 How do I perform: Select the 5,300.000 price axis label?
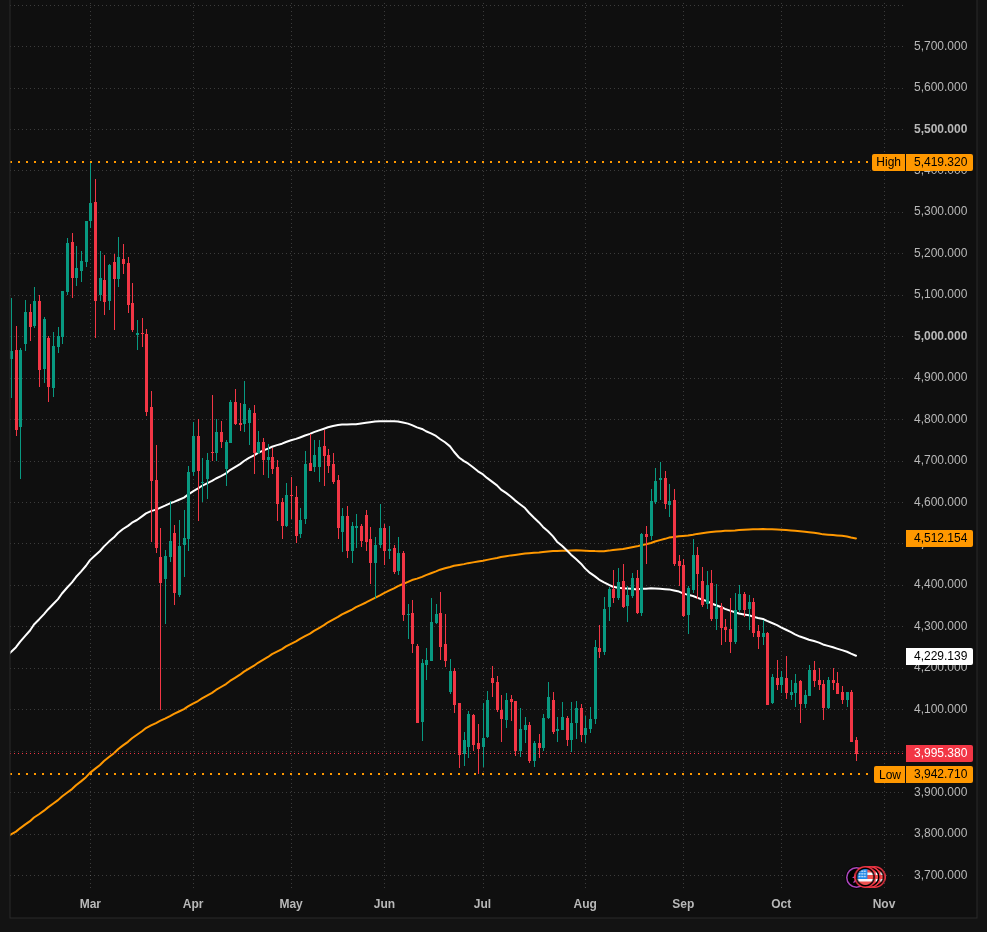pos(940,211)
